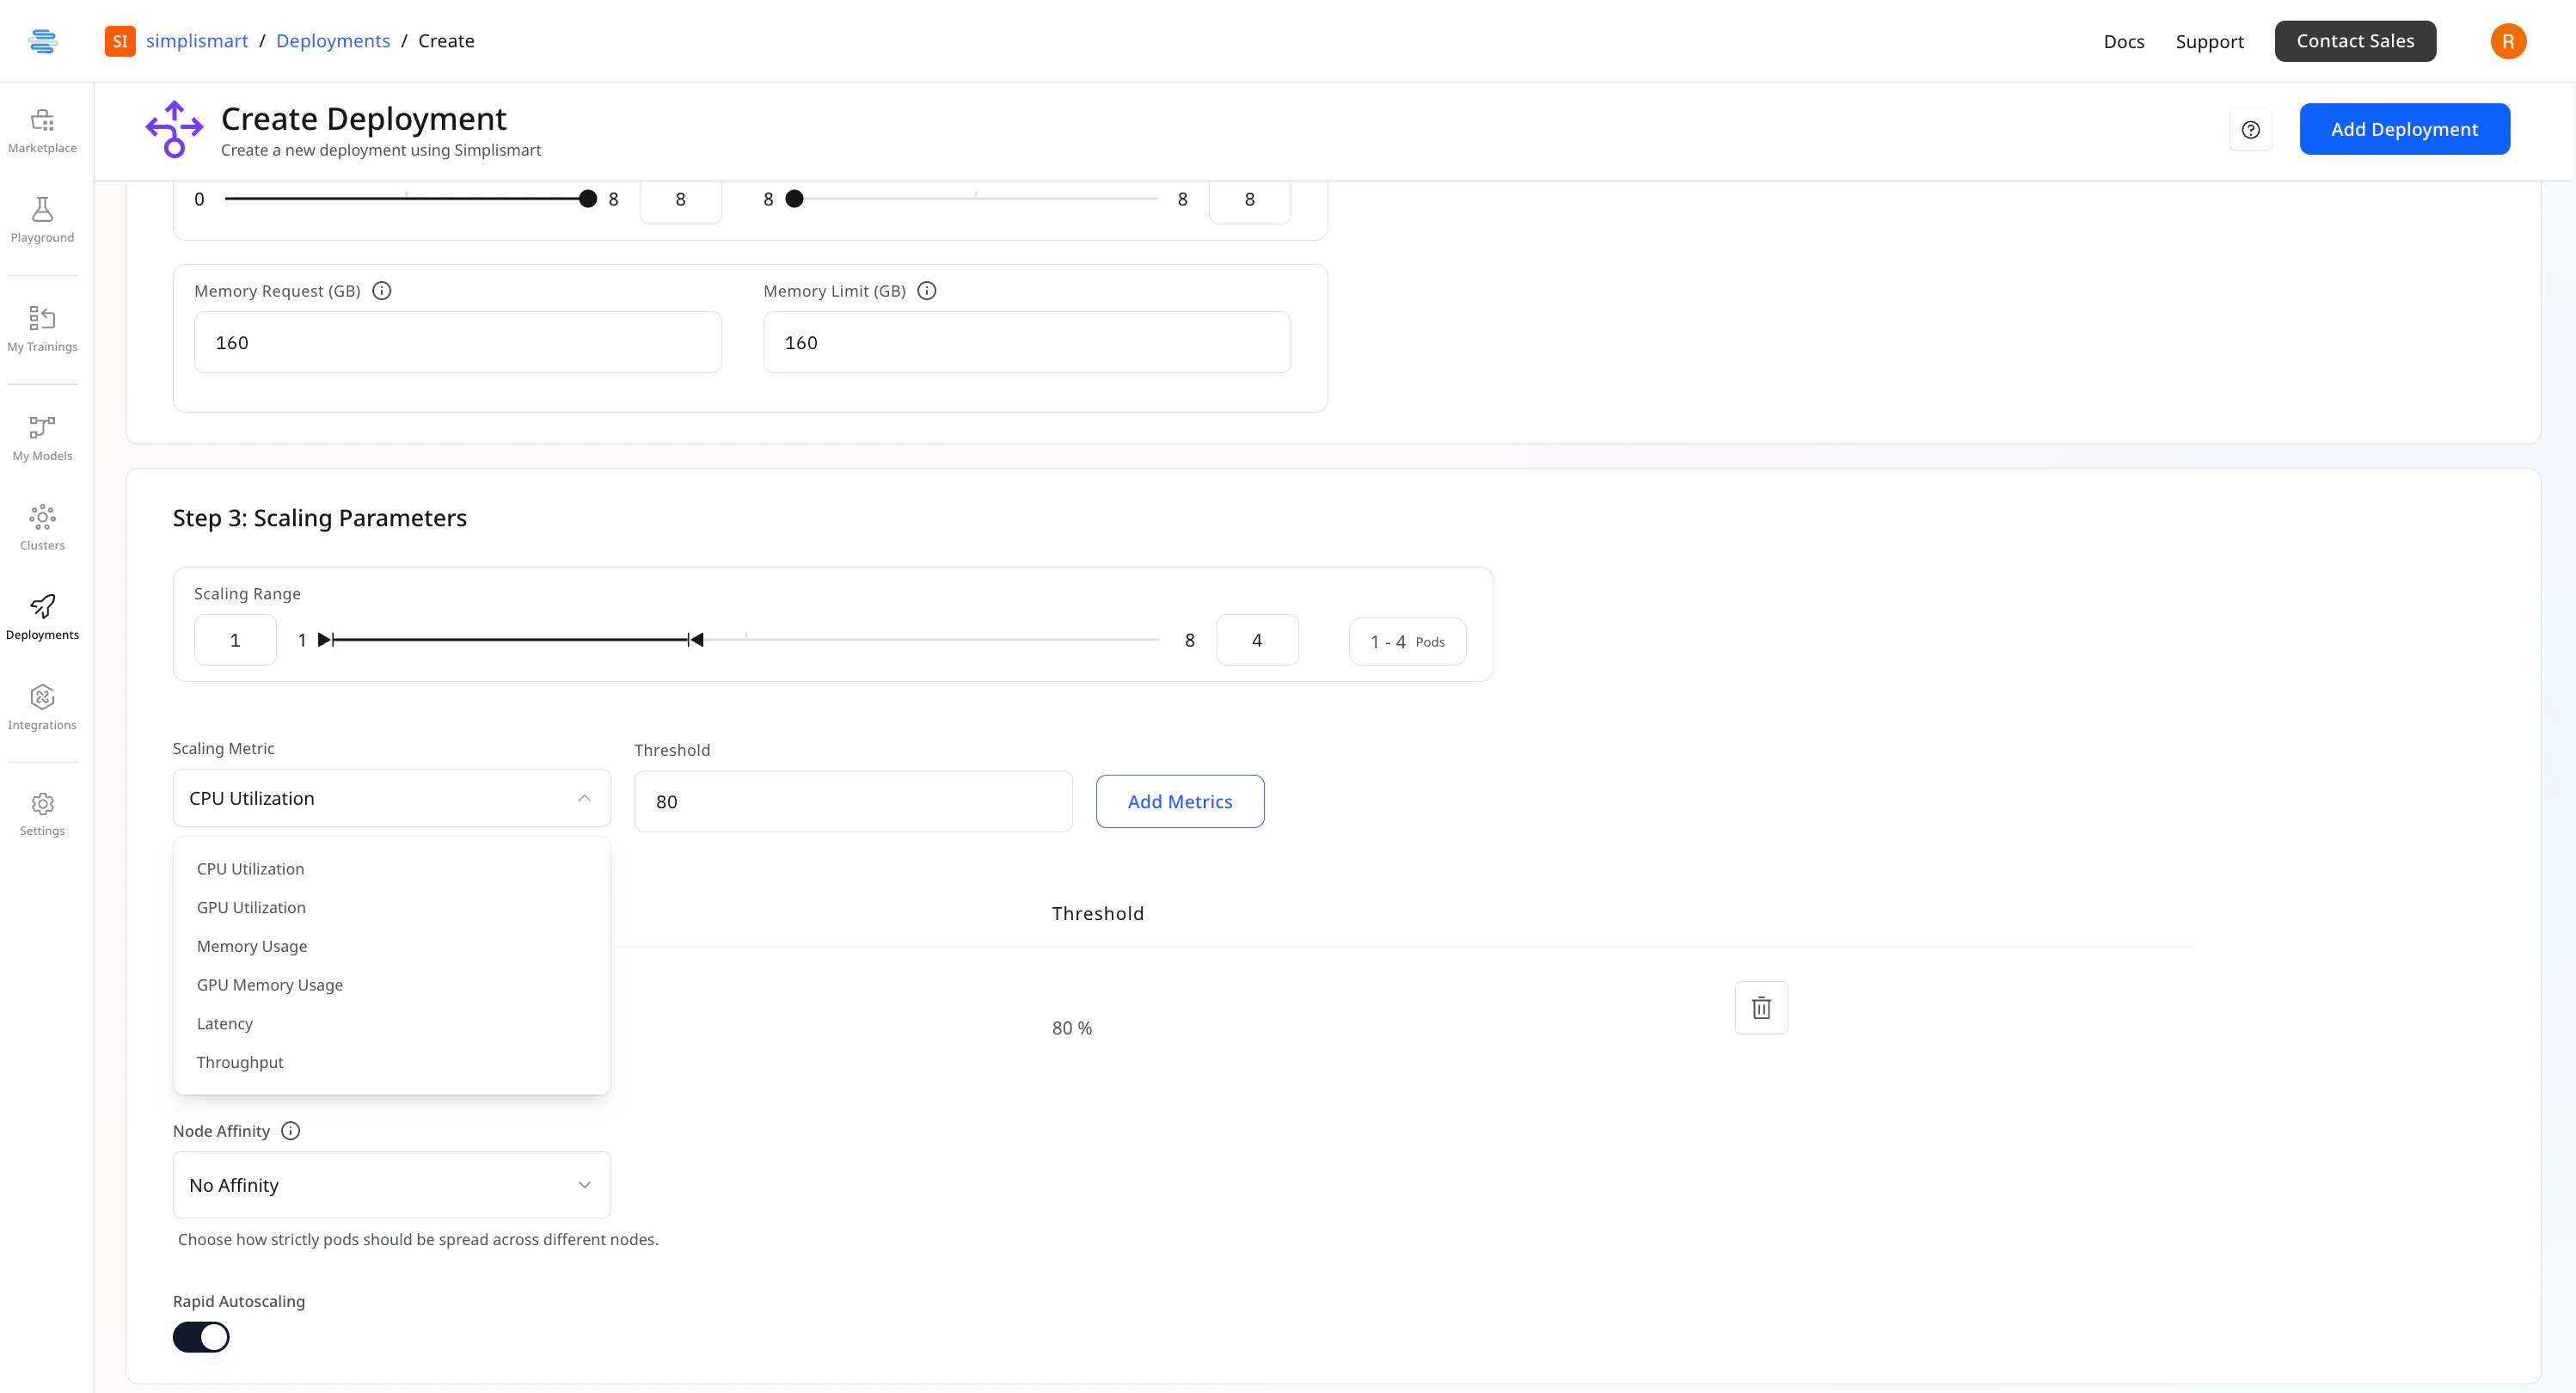Open My Models sidebar icon

42,439
